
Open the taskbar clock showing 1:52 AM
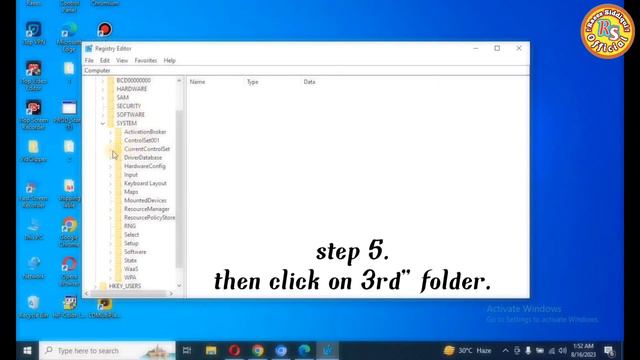coord(583,351)
